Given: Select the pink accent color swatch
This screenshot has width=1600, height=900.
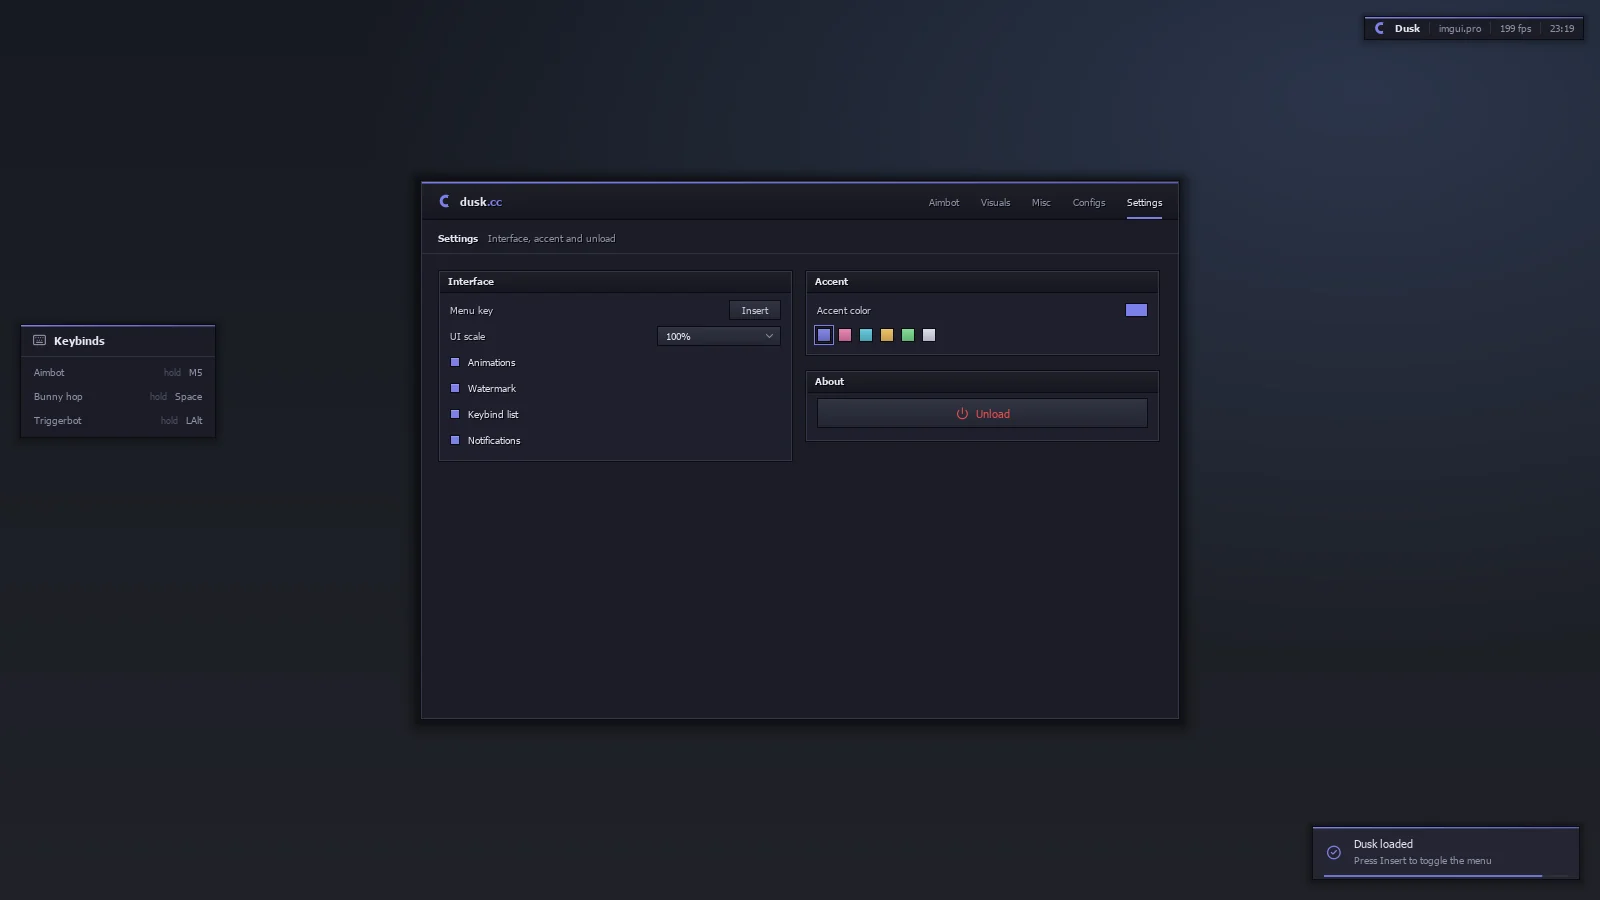Looking at the screenshot, I should tap(845, 335).
